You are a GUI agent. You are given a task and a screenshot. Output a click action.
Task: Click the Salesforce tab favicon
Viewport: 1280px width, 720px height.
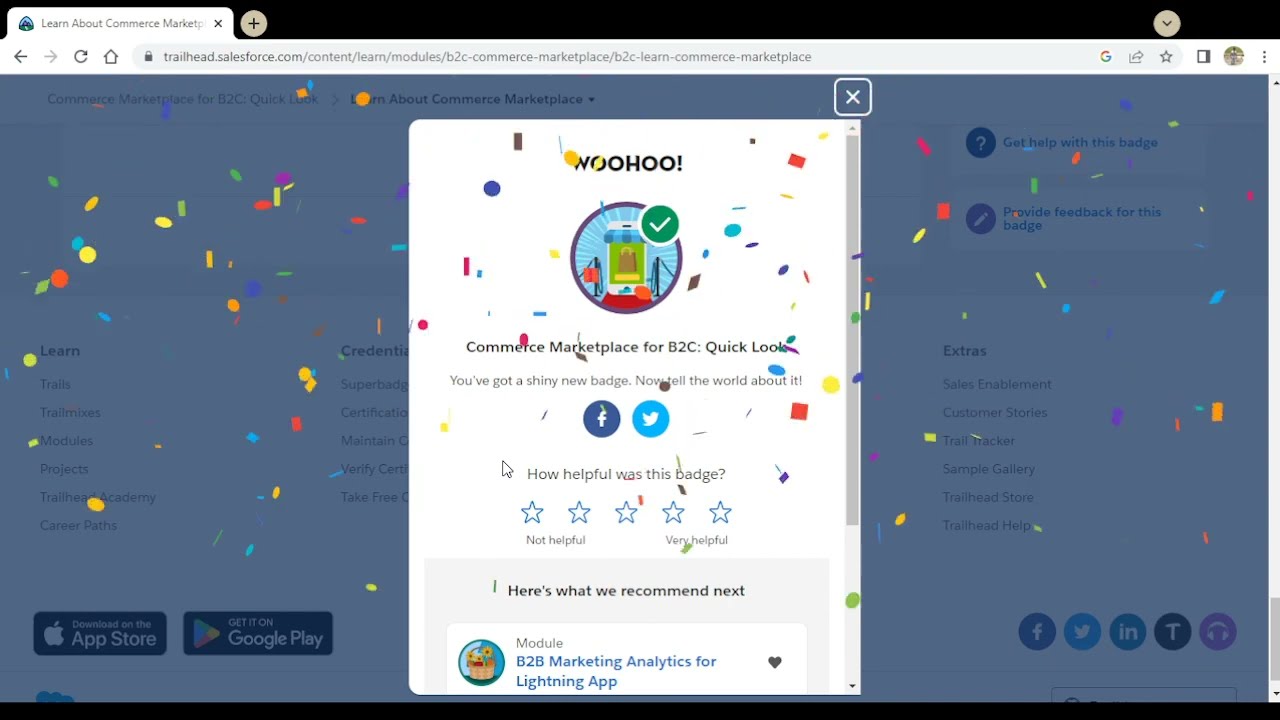tap(26, 23)
